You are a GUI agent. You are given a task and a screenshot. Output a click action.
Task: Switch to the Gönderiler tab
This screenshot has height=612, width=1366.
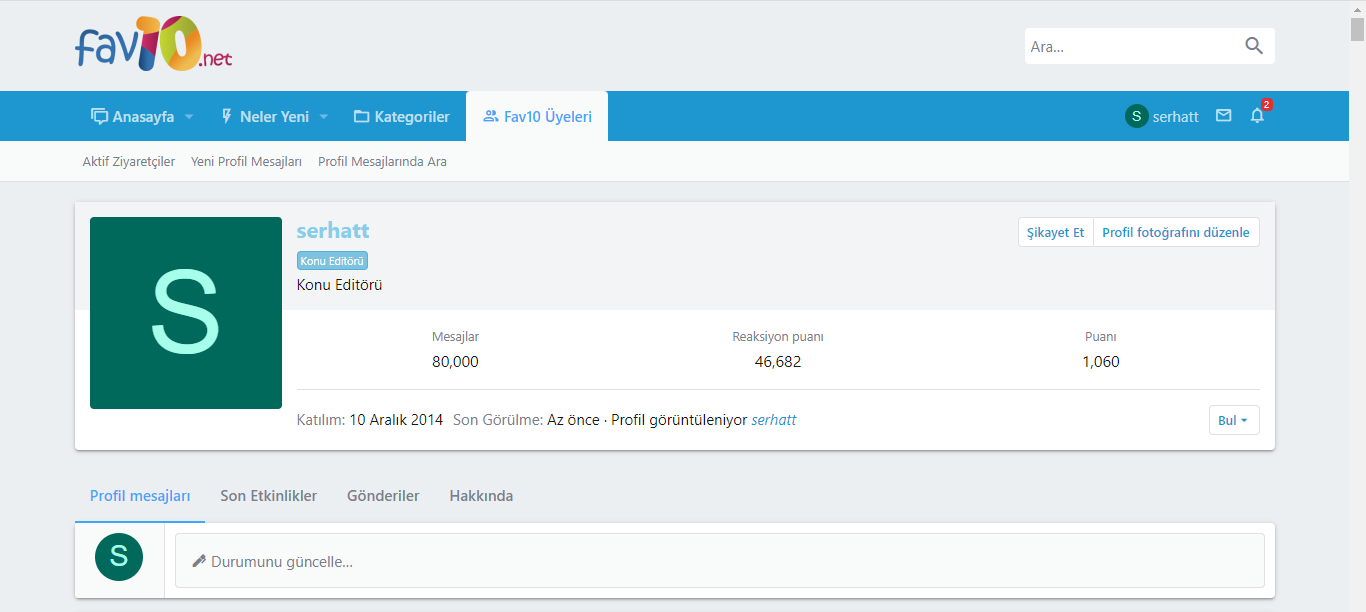point(383,496)
